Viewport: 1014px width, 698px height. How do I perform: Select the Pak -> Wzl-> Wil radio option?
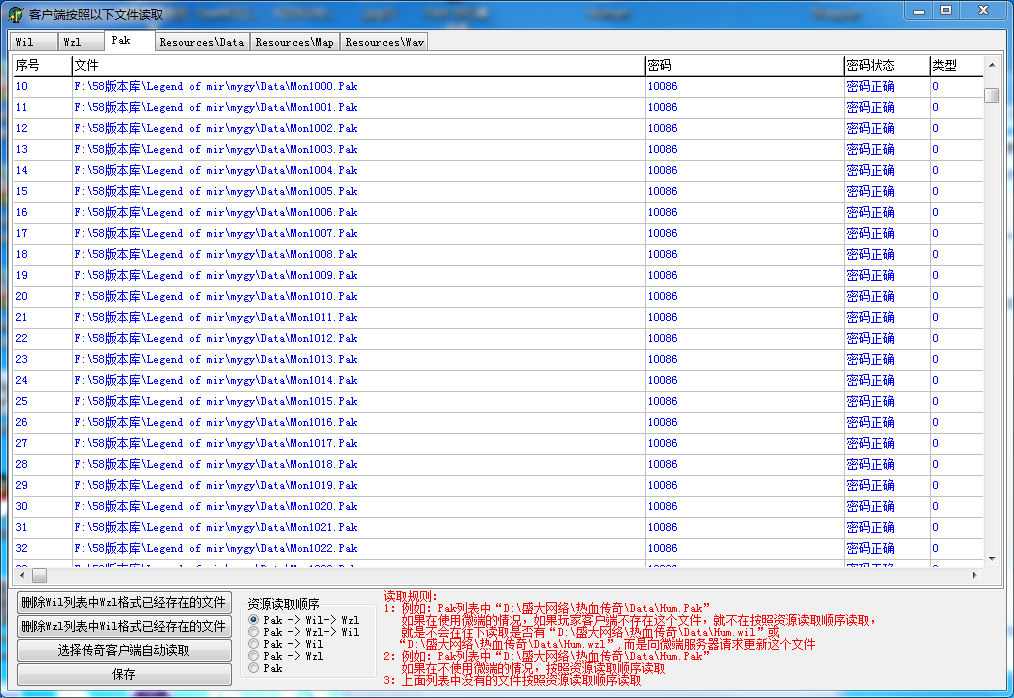pyautogui.click(x=254, y=632)
